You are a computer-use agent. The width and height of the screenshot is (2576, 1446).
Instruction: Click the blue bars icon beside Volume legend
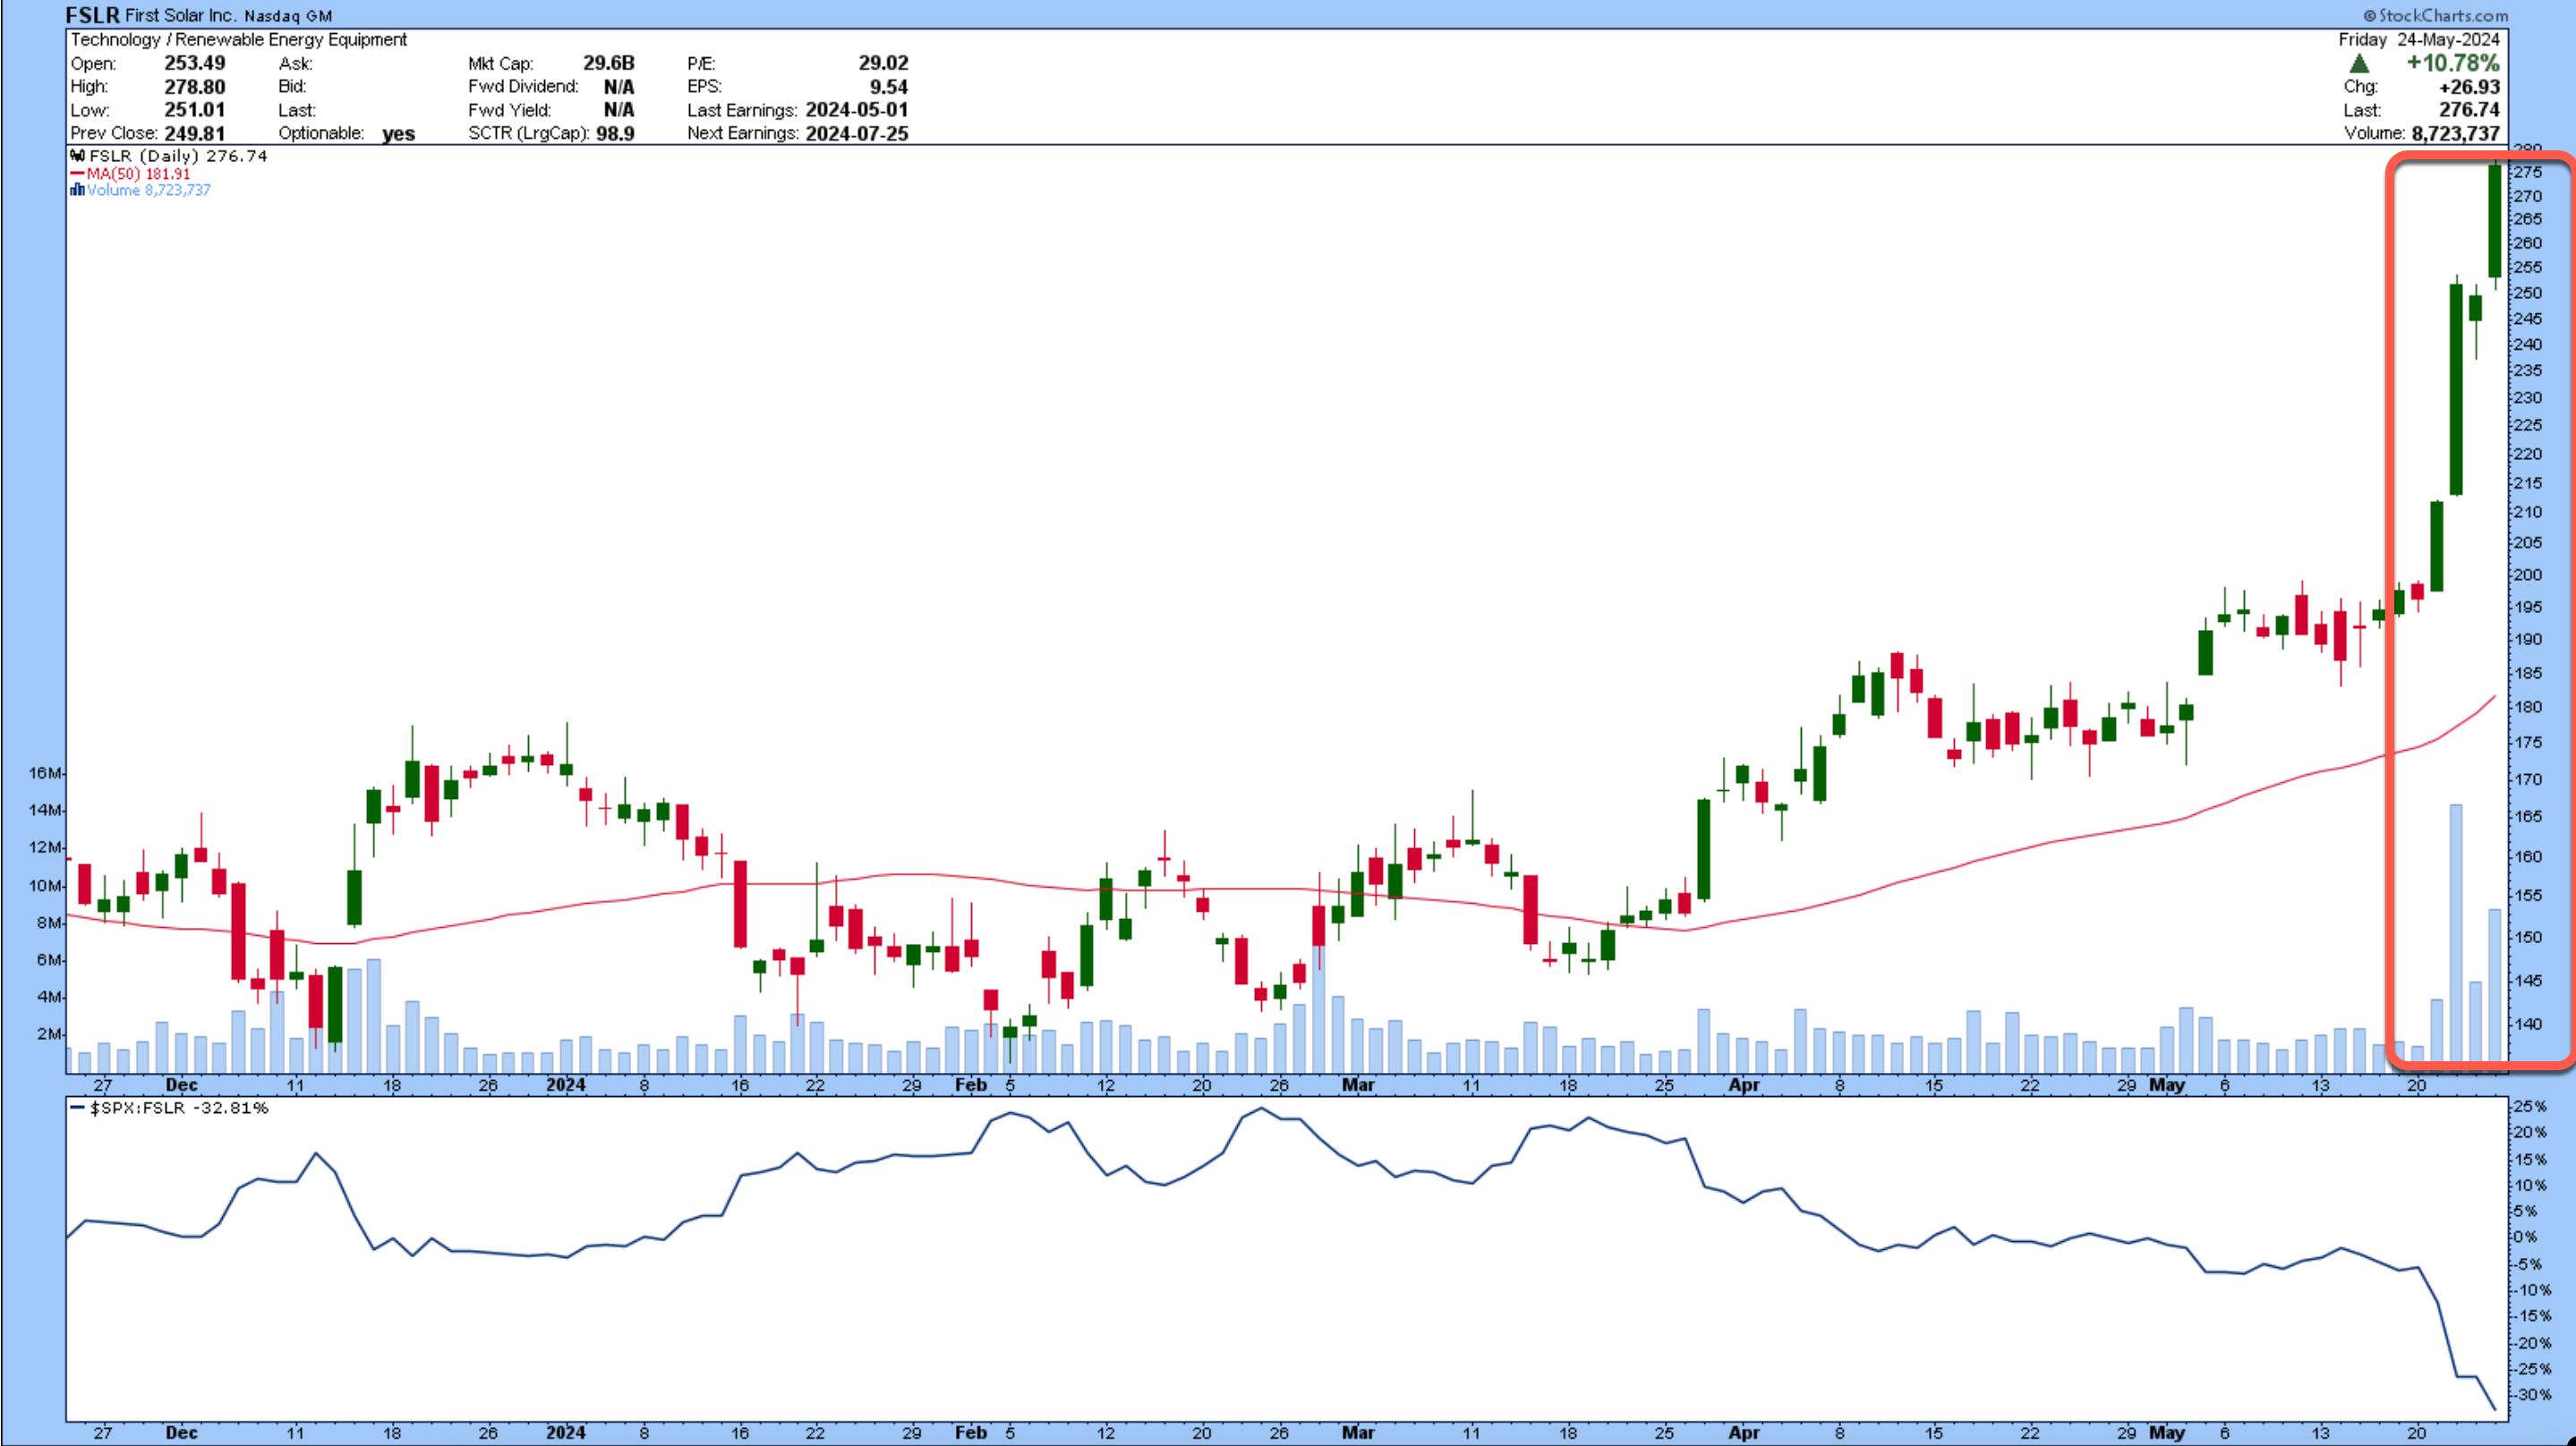pos(77,191)
